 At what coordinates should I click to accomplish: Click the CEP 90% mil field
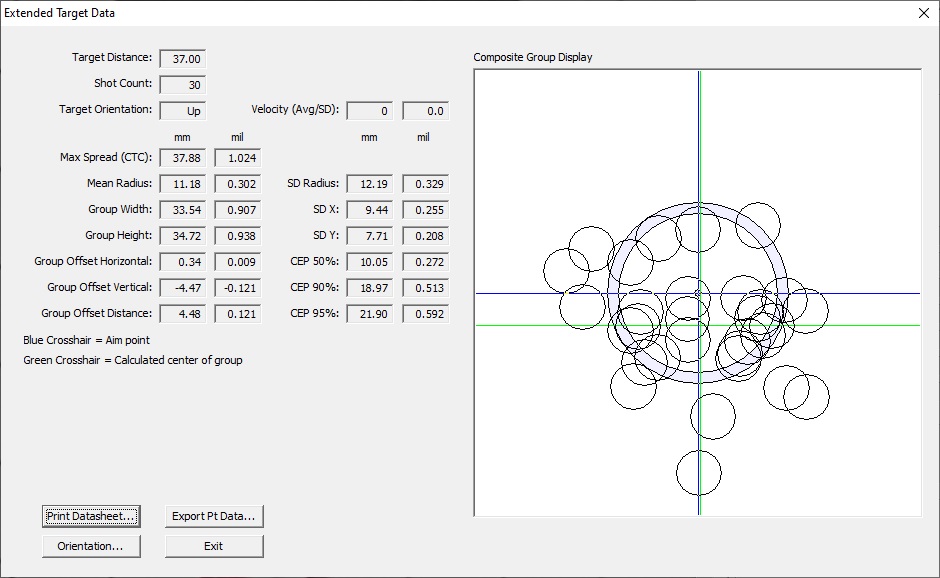pyautogui.click(x=426, y=288)
